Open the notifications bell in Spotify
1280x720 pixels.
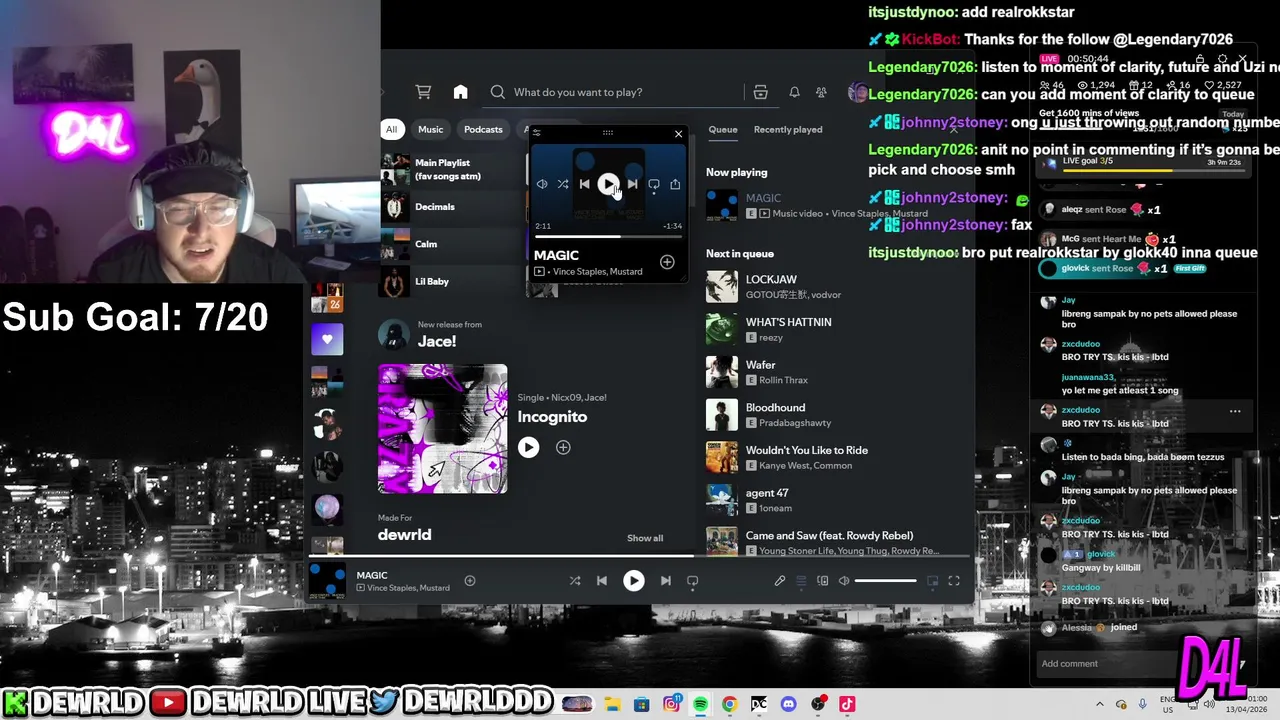point(794,92)
